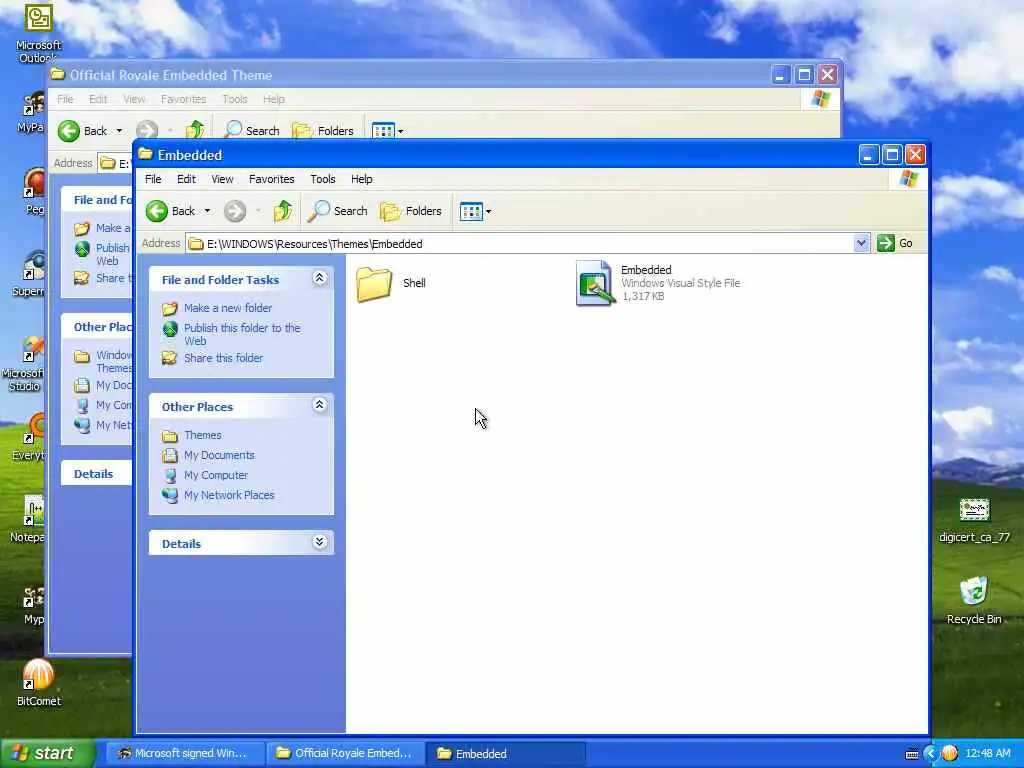Screen dimensions: 1024x768
Task: Click the Forward arrow in Embedded window
Action: click(235, 211)
